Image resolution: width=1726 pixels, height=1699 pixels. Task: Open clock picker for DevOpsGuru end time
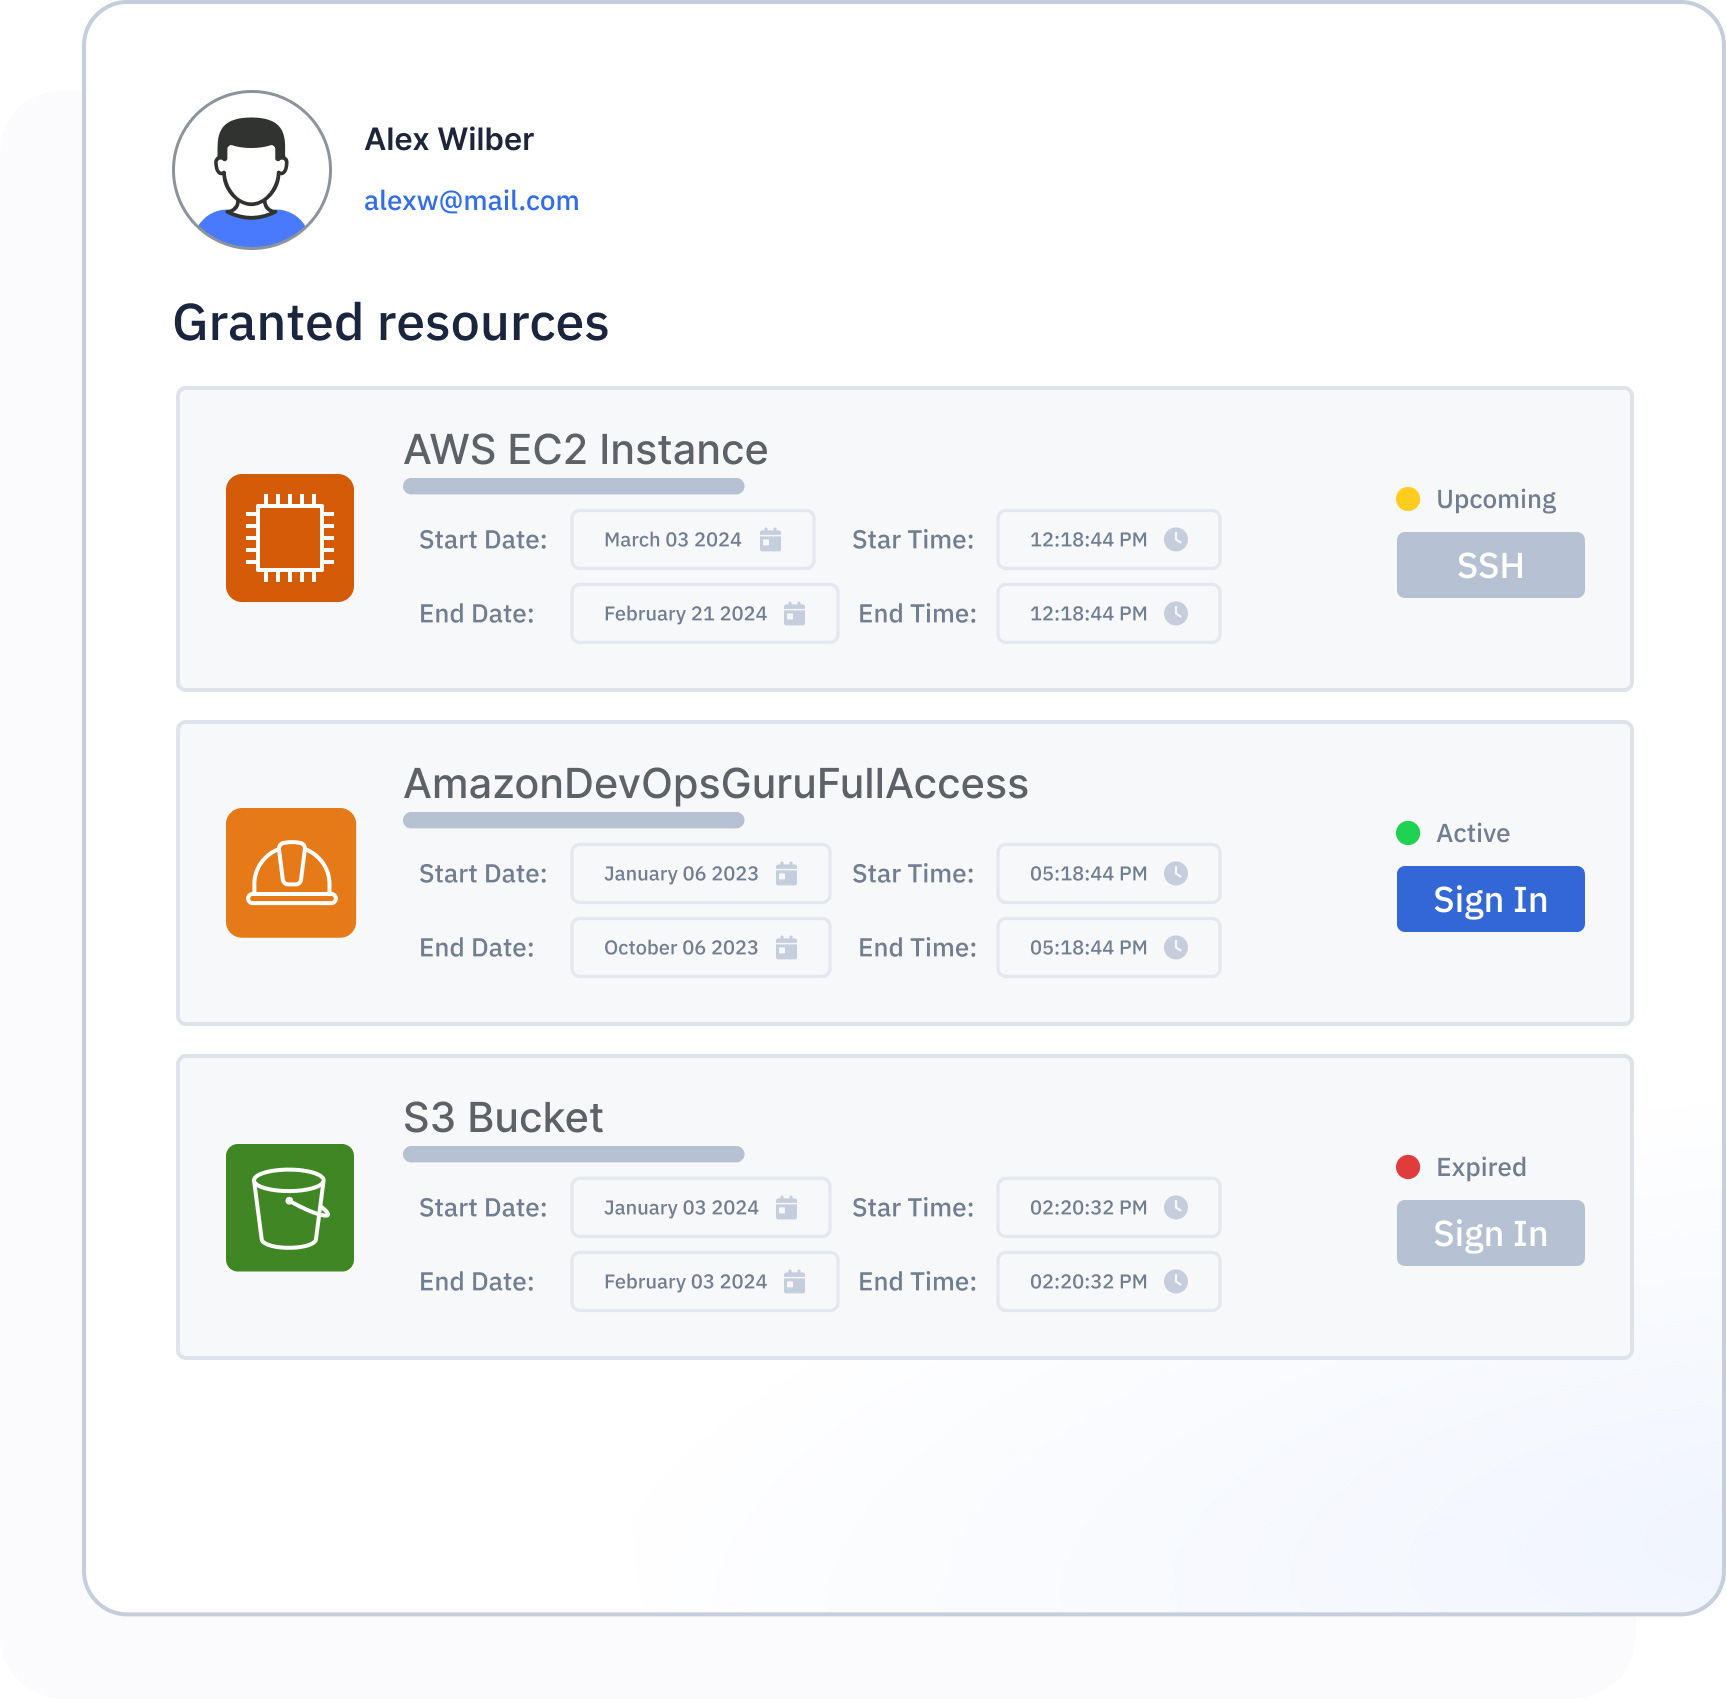click(x=1176, y=948)
